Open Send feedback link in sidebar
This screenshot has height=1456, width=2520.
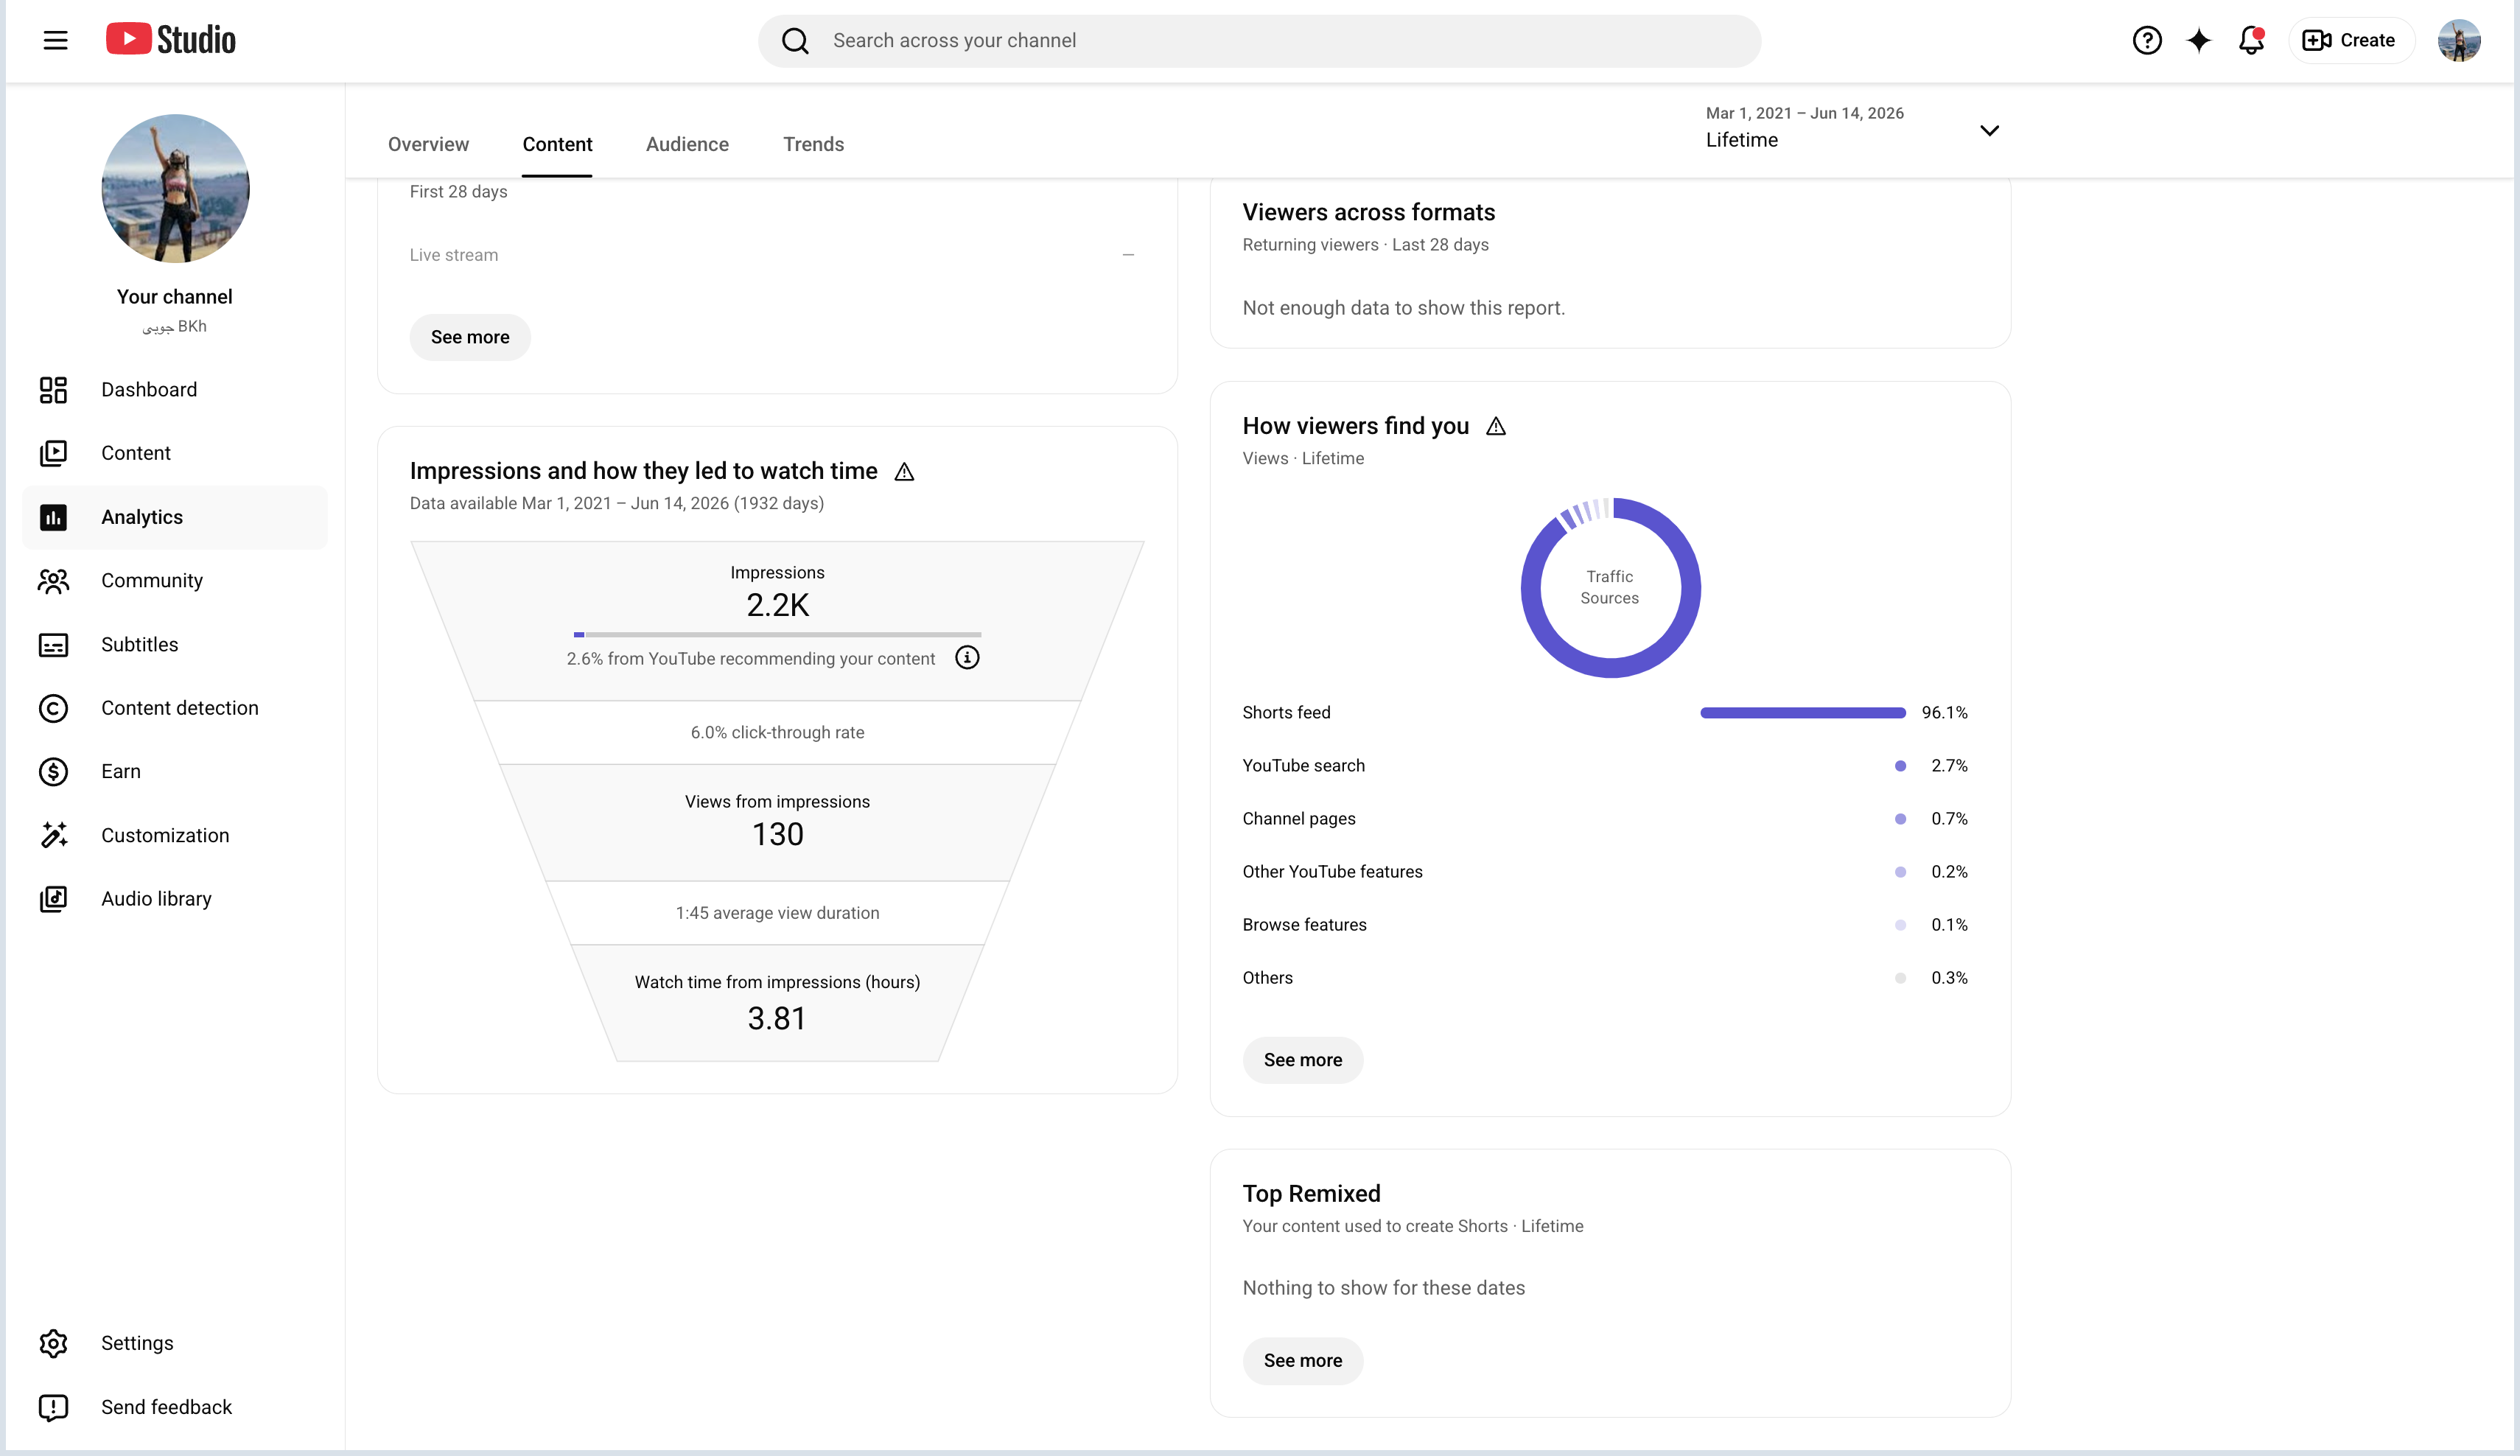tap(175, 1407)
